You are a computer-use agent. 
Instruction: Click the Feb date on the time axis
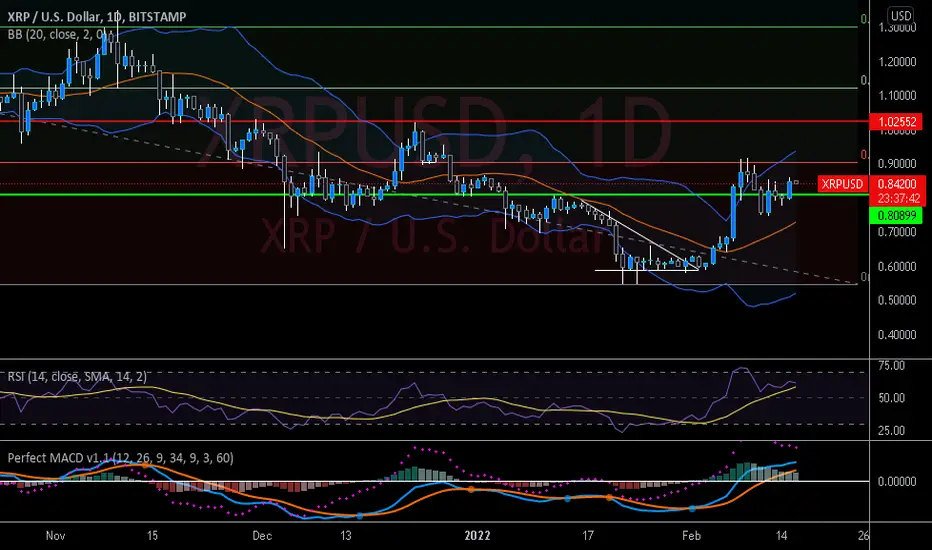(x=691, y=536)
